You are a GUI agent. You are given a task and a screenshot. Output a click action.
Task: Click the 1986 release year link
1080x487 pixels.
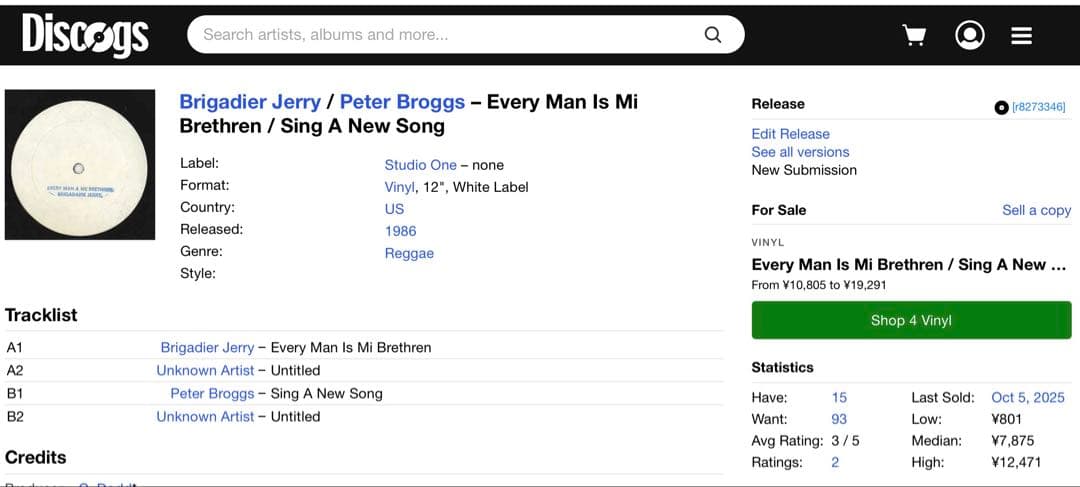tap(400, 231)
